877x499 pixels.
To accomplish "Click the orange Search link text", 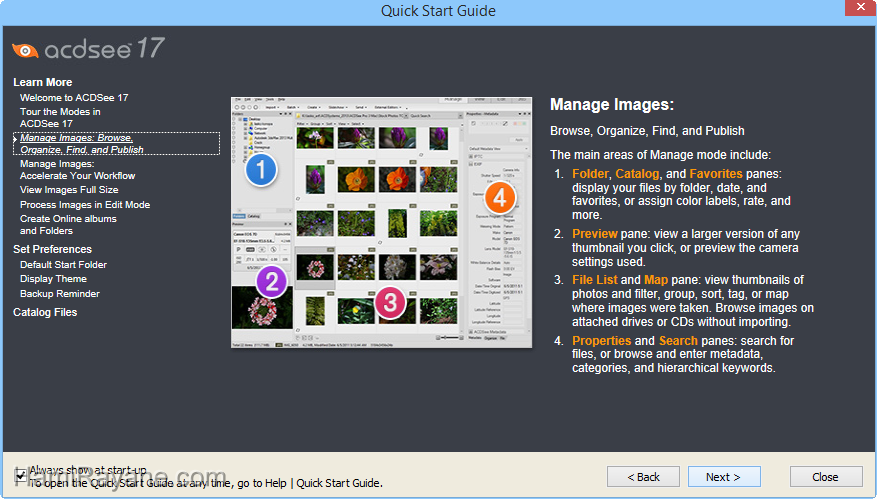I will (x=678, y=341).
